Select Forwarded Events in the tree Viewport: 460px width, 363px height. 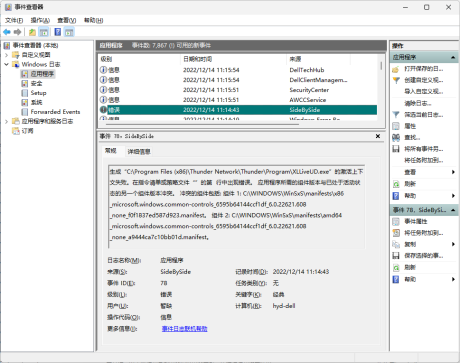55,112
